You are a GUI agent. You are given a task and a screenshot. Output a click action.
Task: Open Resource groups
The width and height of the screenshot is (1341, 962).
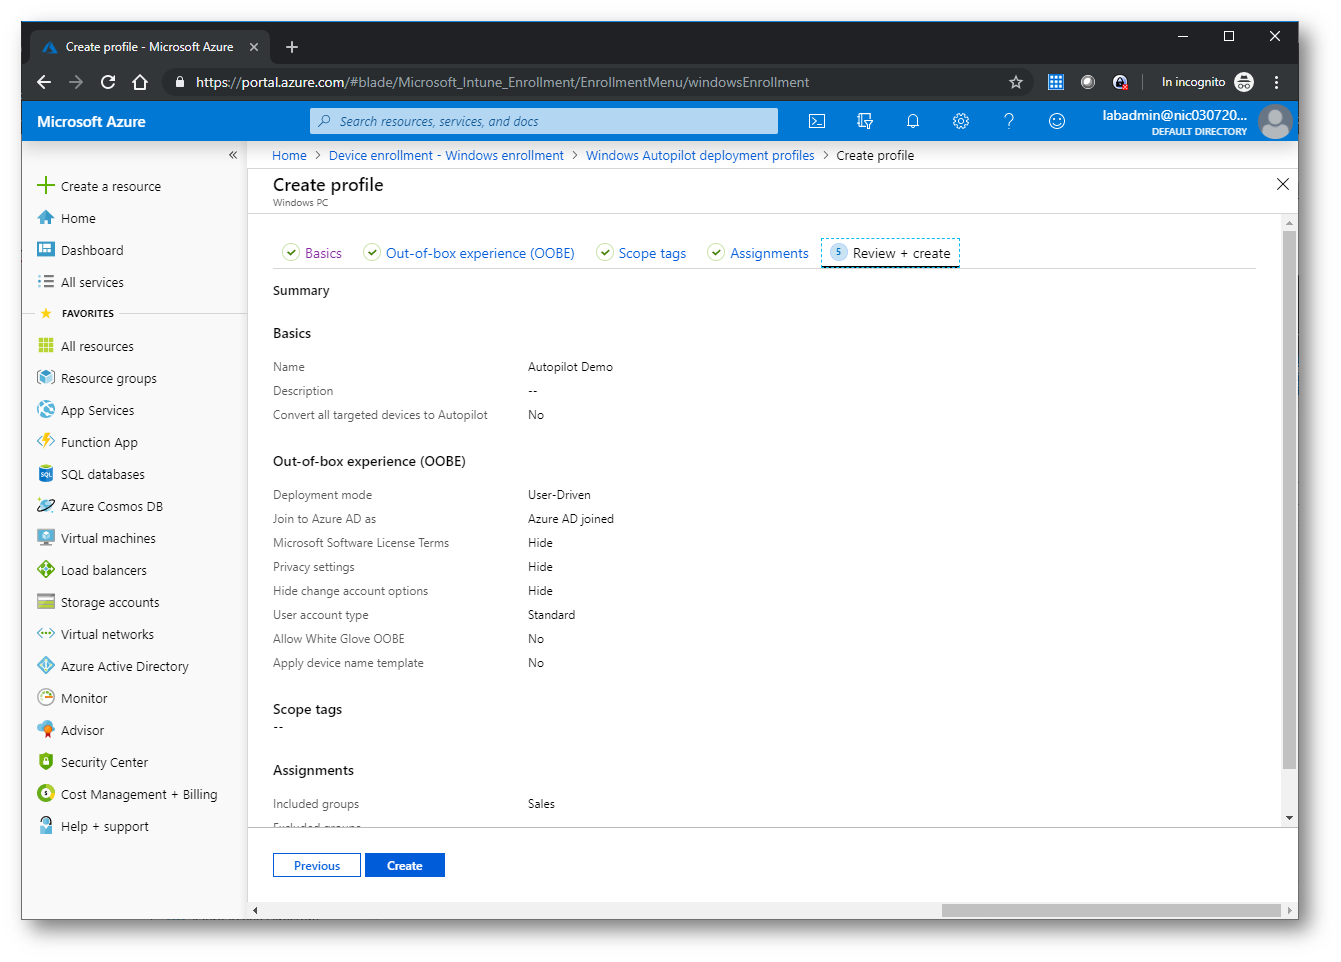tap(108, 378)
